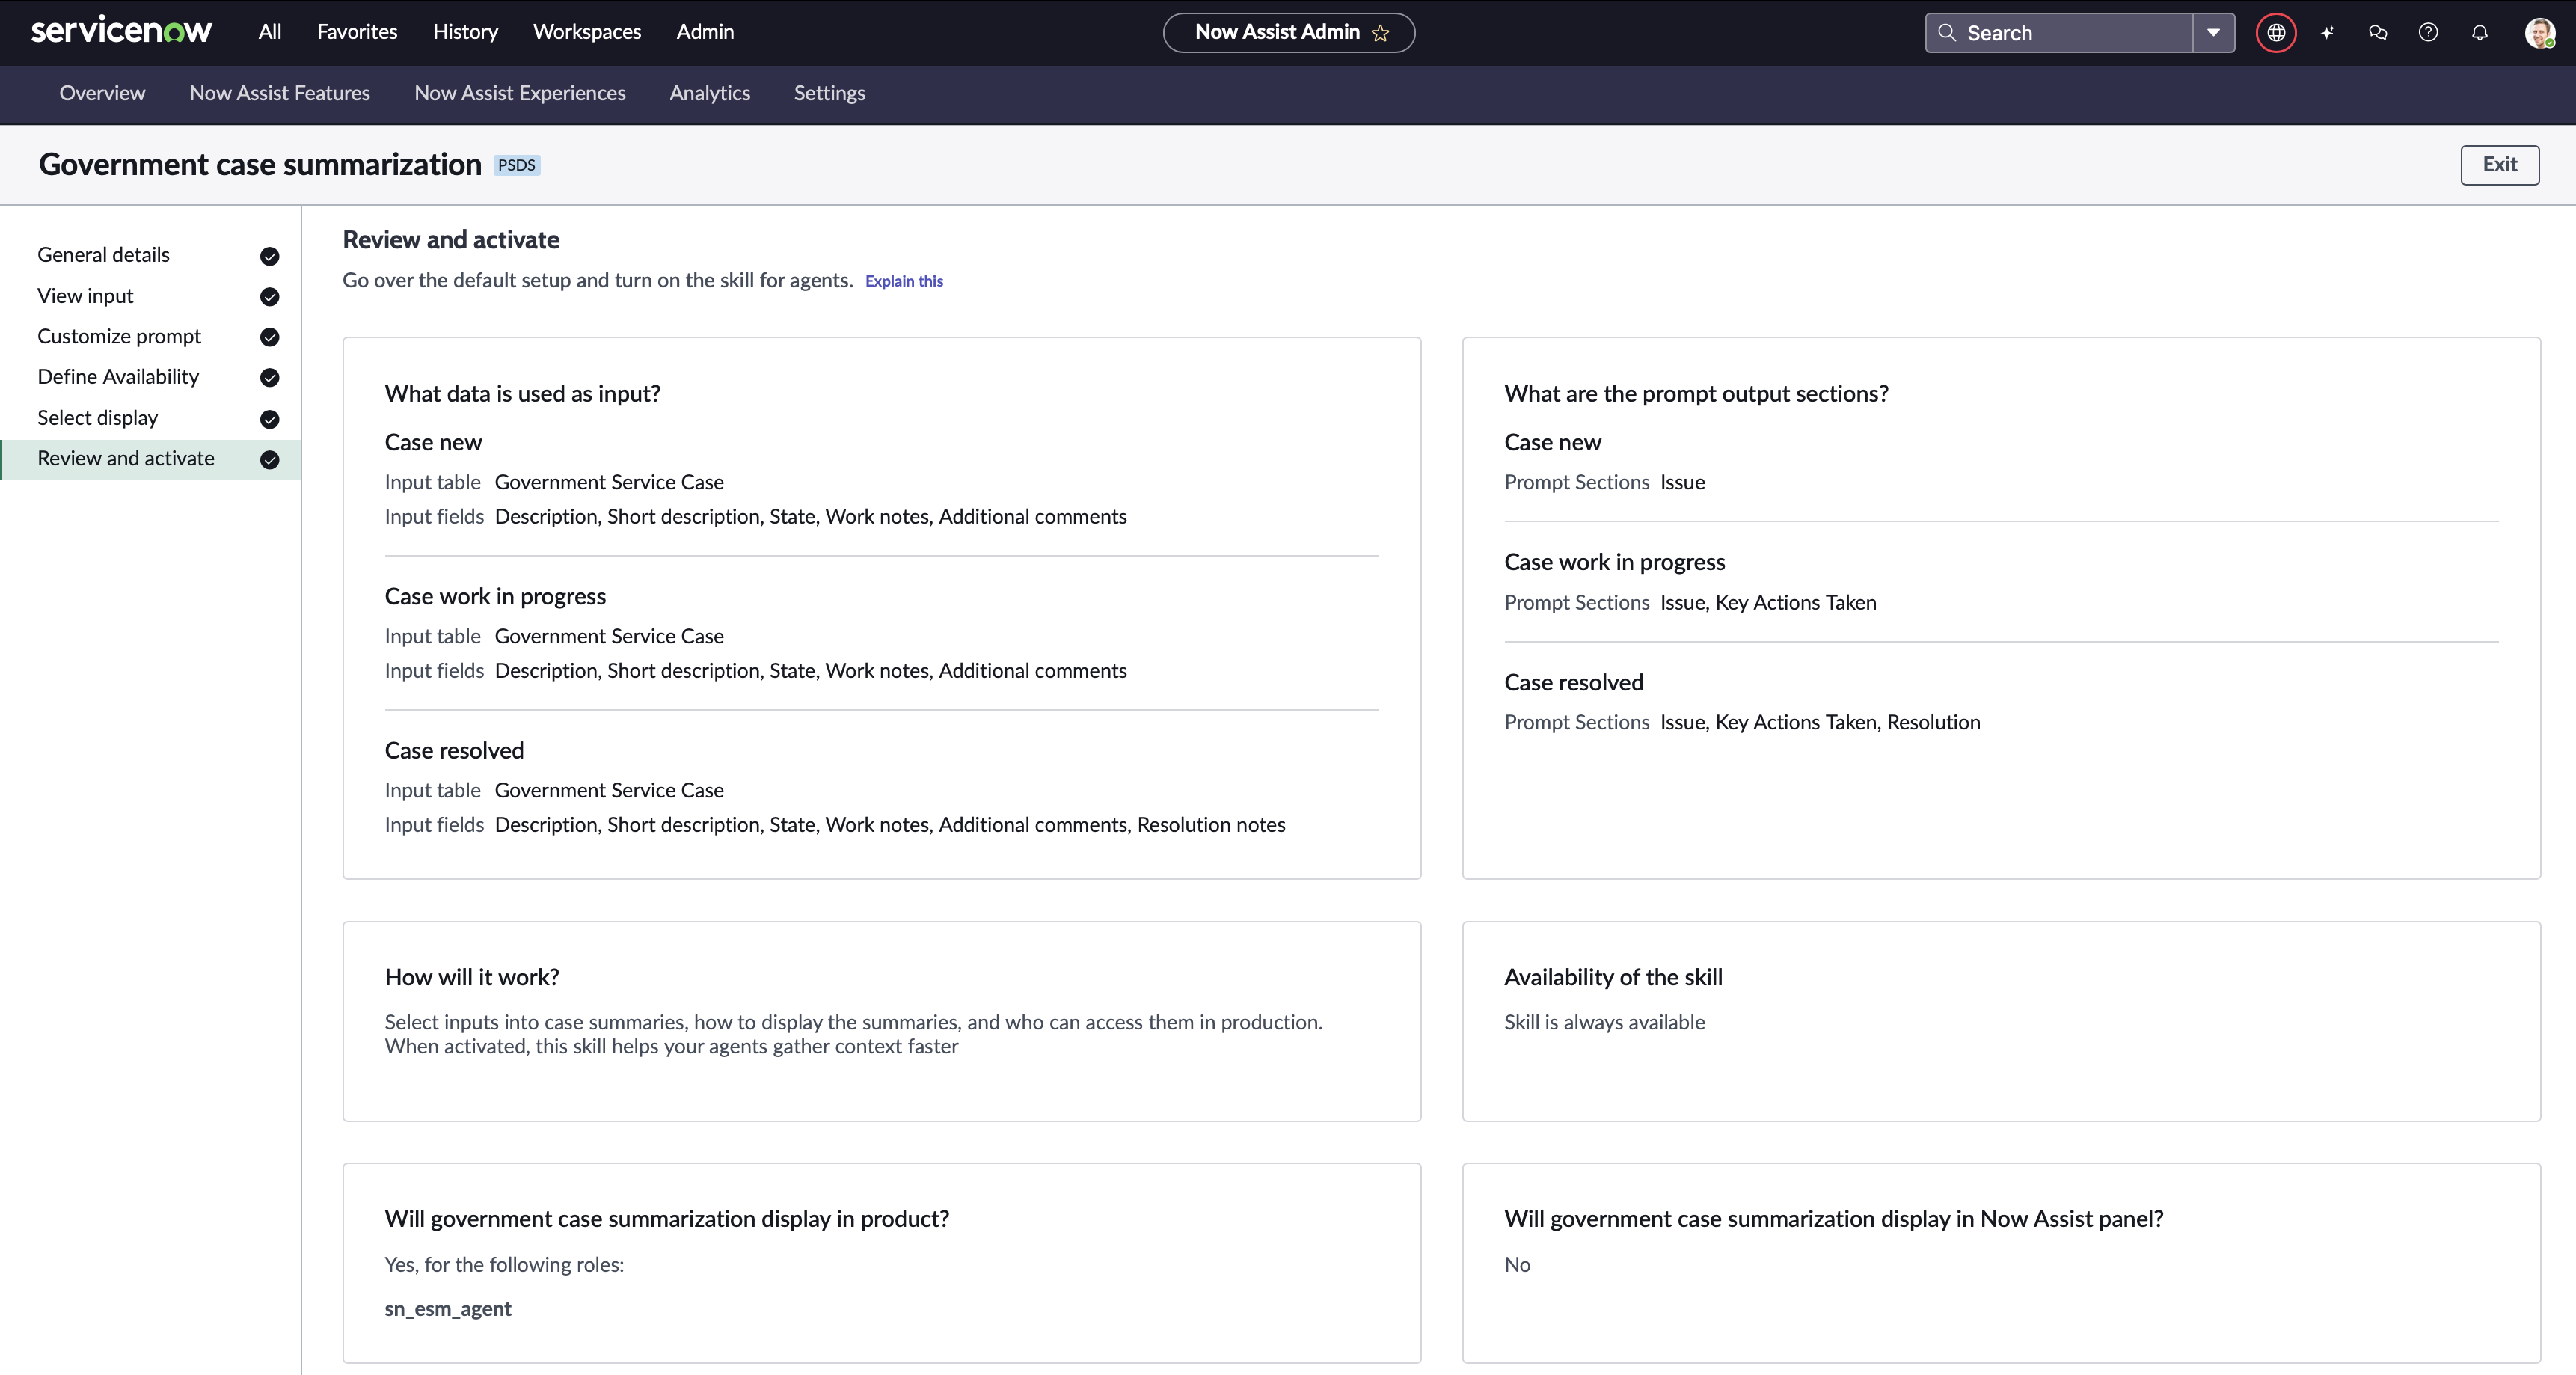The image size is (2576, 1375).
Task: Switch to Now Assist Experiences tab
Action: click(520, 93)
